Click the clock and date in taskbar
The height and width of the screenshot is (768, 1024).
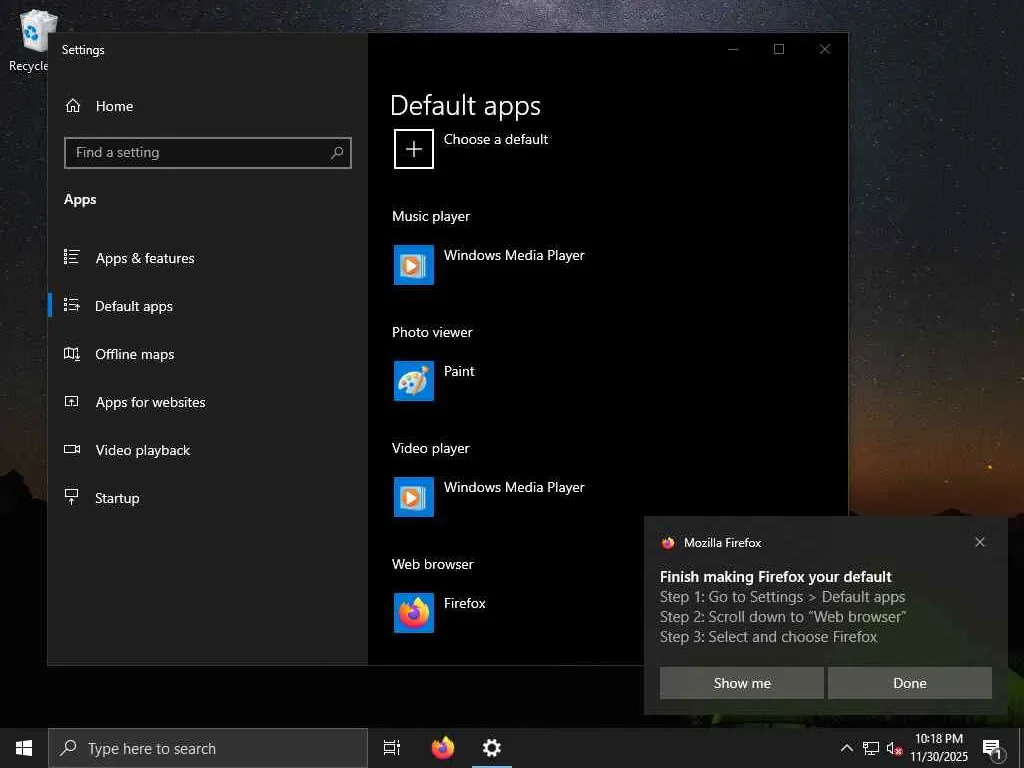tap(938, 748)
